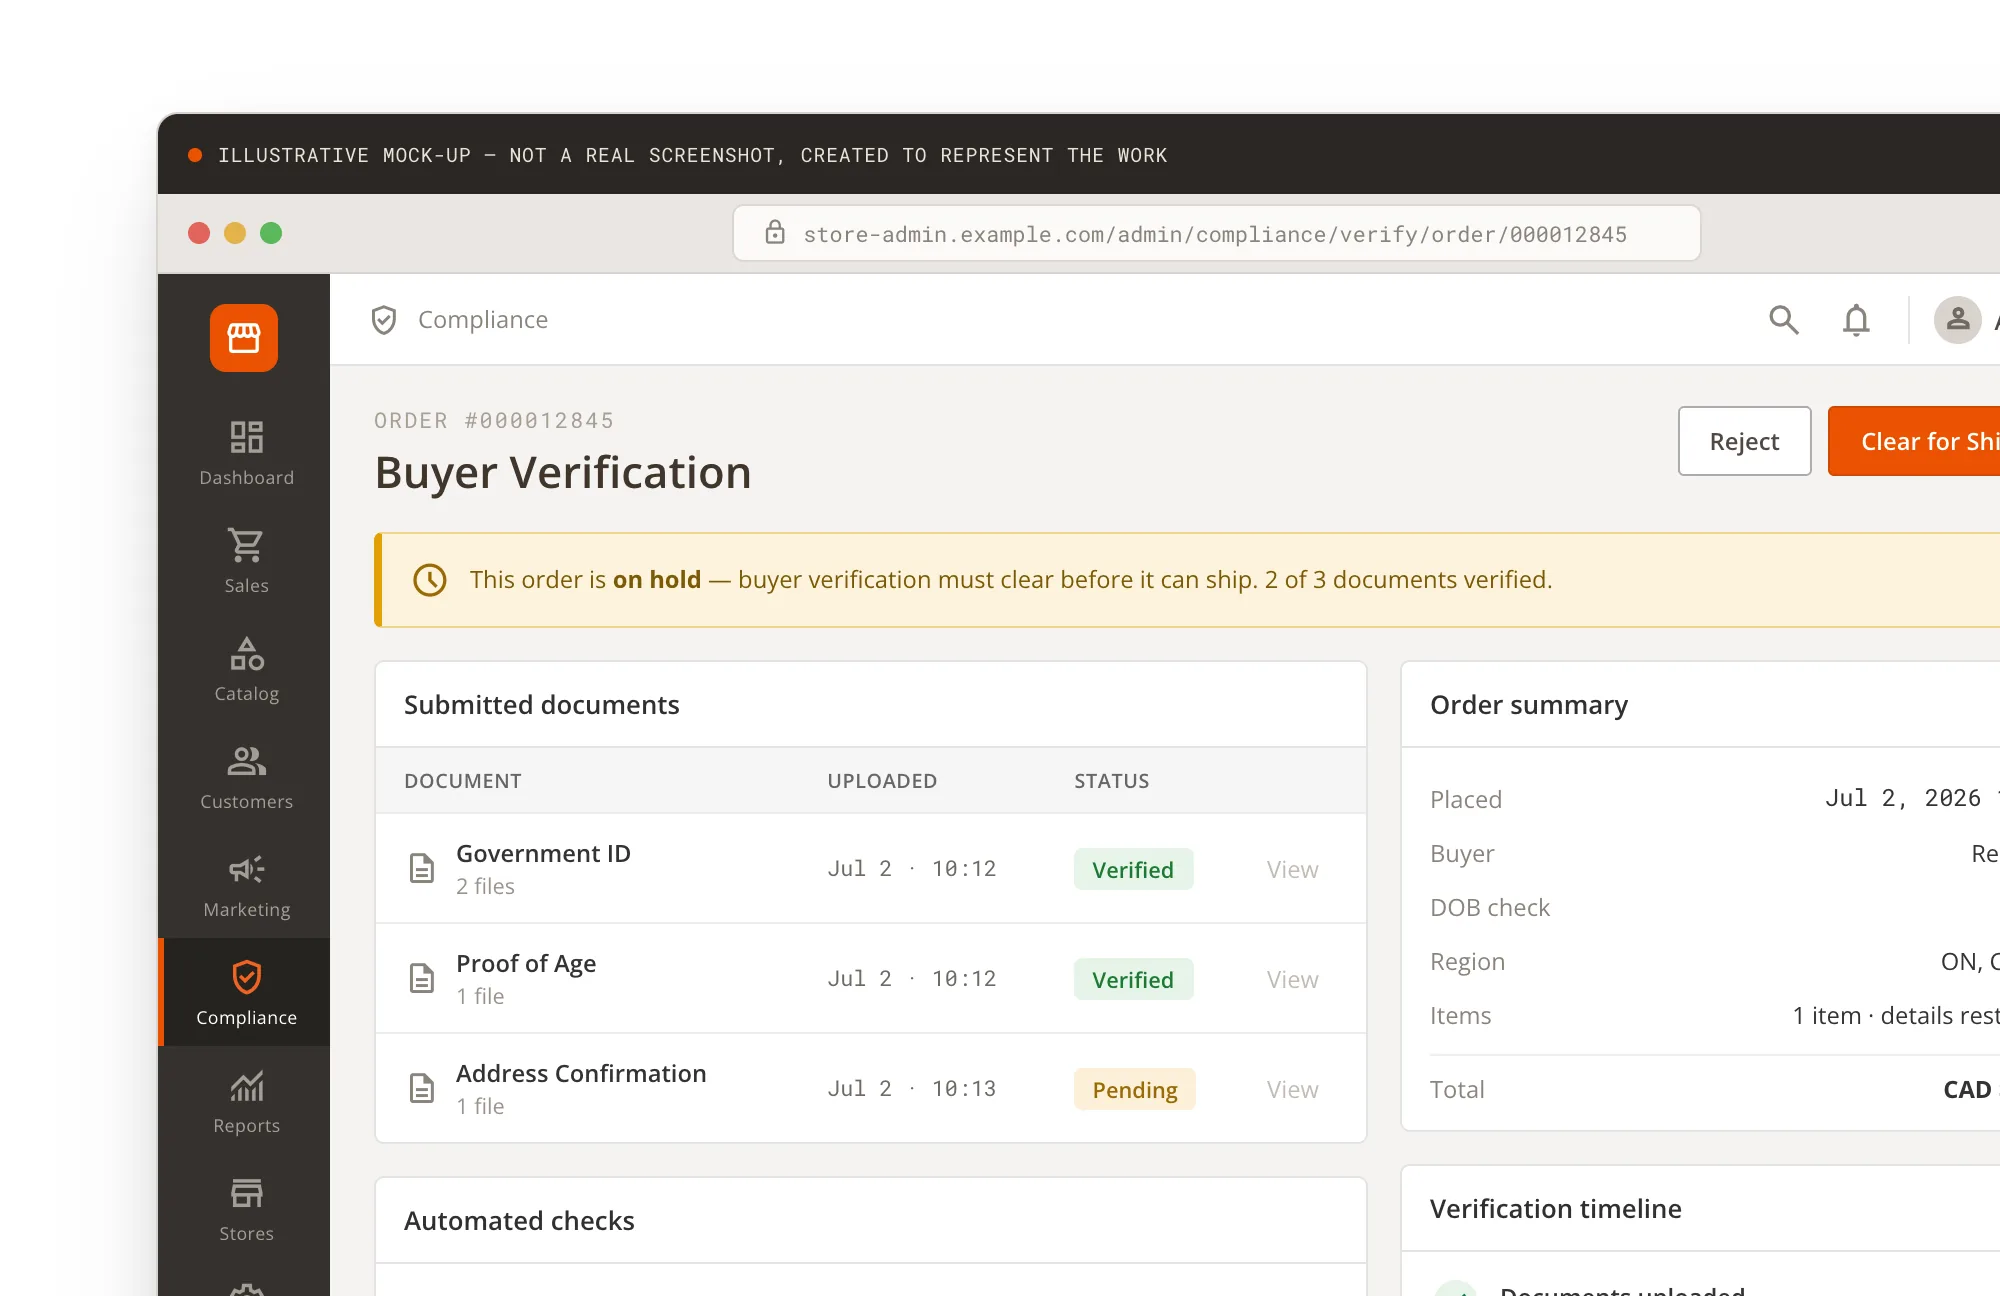Click the 'Submitted documents' heading

[x=541, y=705]
